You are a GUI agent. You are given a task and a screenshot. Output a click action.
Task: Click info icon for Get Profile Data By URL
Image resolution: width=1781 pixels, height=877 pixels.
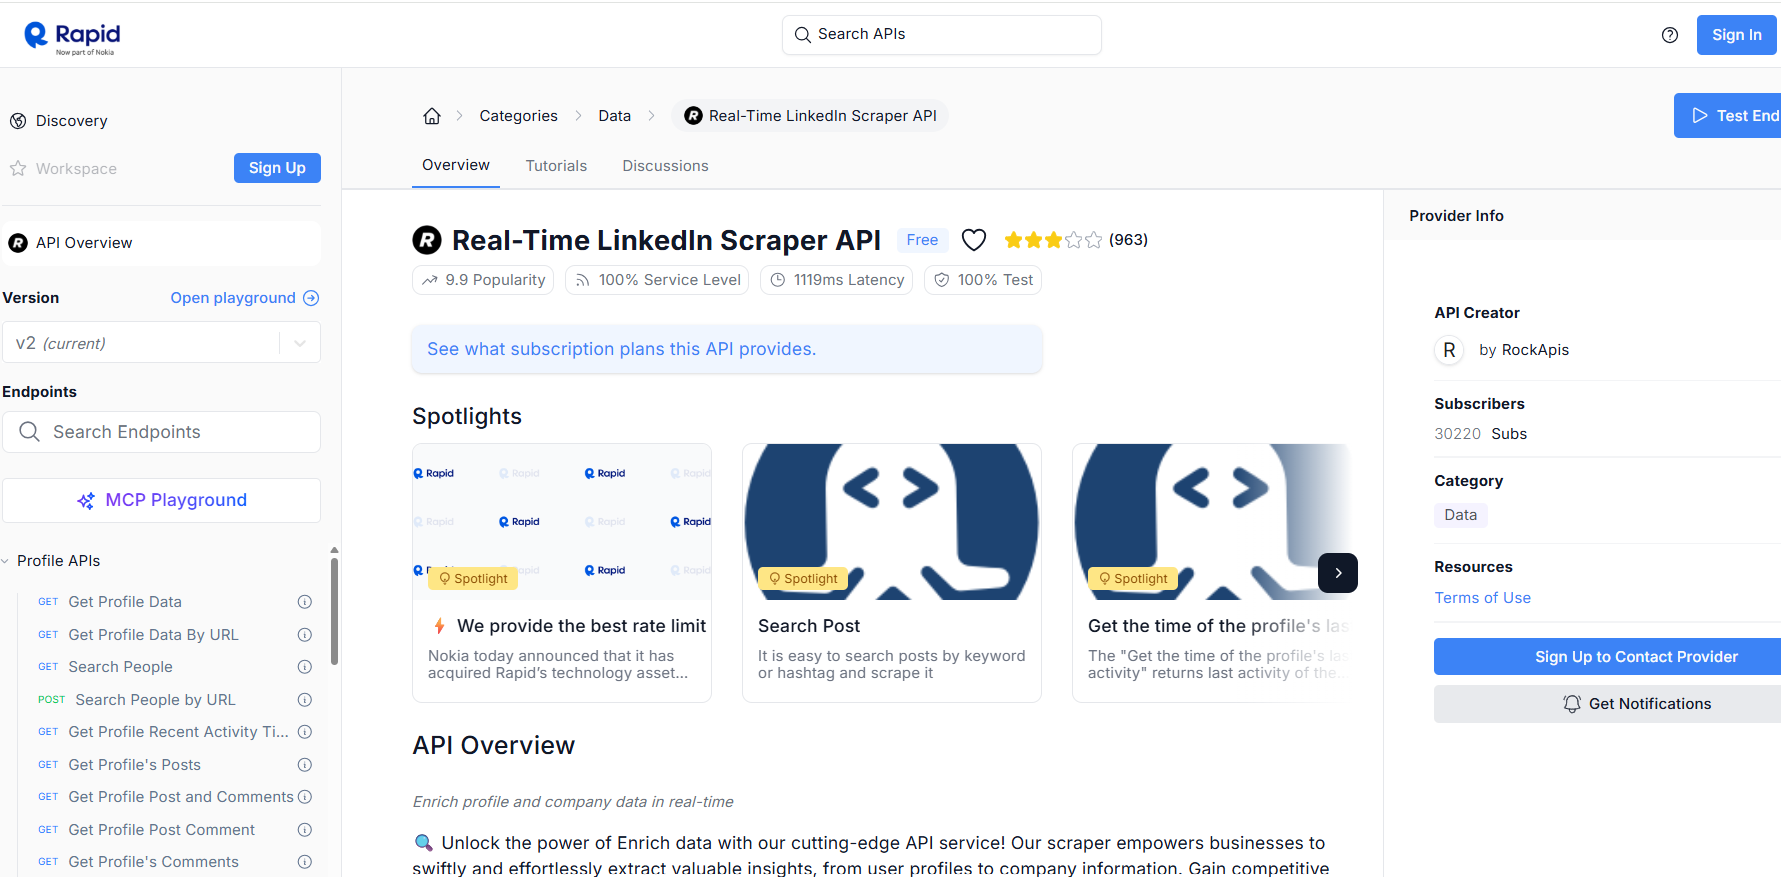[x=305, y=635]
